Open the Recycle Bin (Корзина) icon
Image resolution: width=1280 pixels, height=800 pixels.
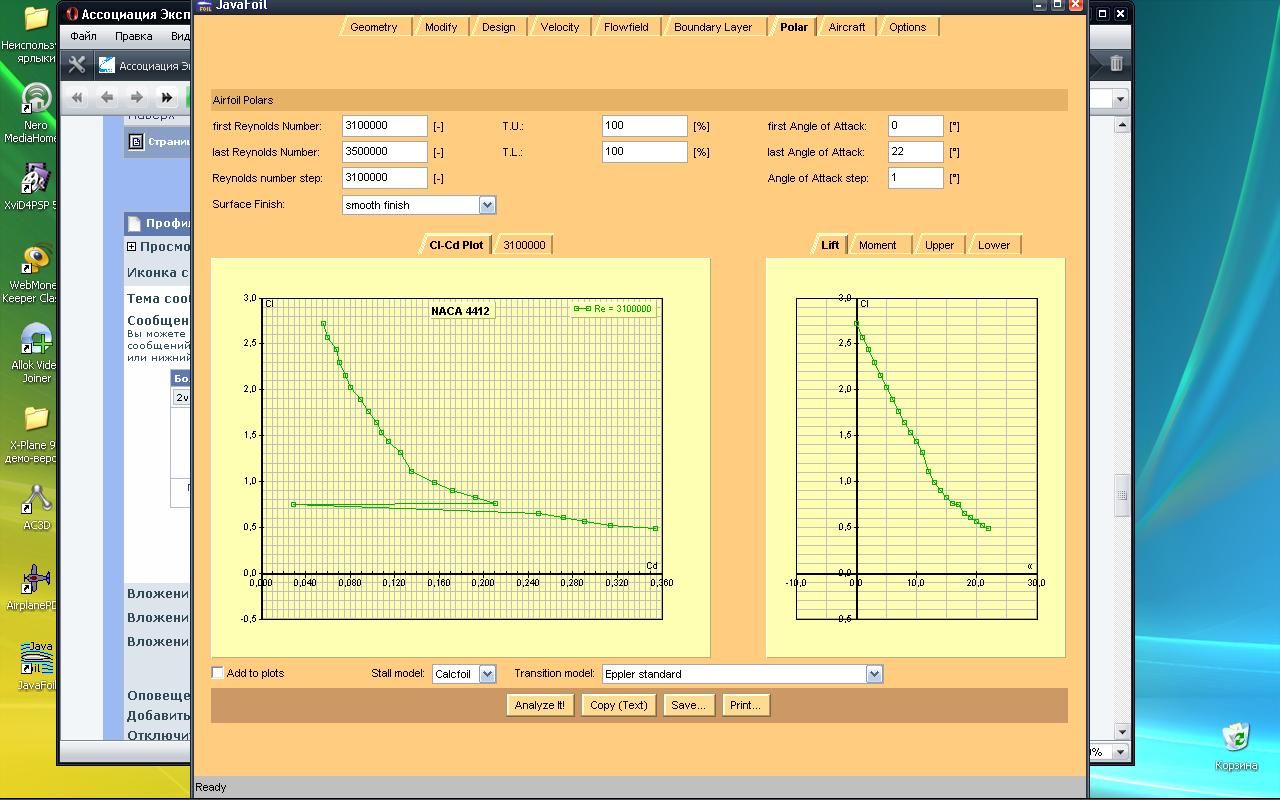[x=1236, y=740]
